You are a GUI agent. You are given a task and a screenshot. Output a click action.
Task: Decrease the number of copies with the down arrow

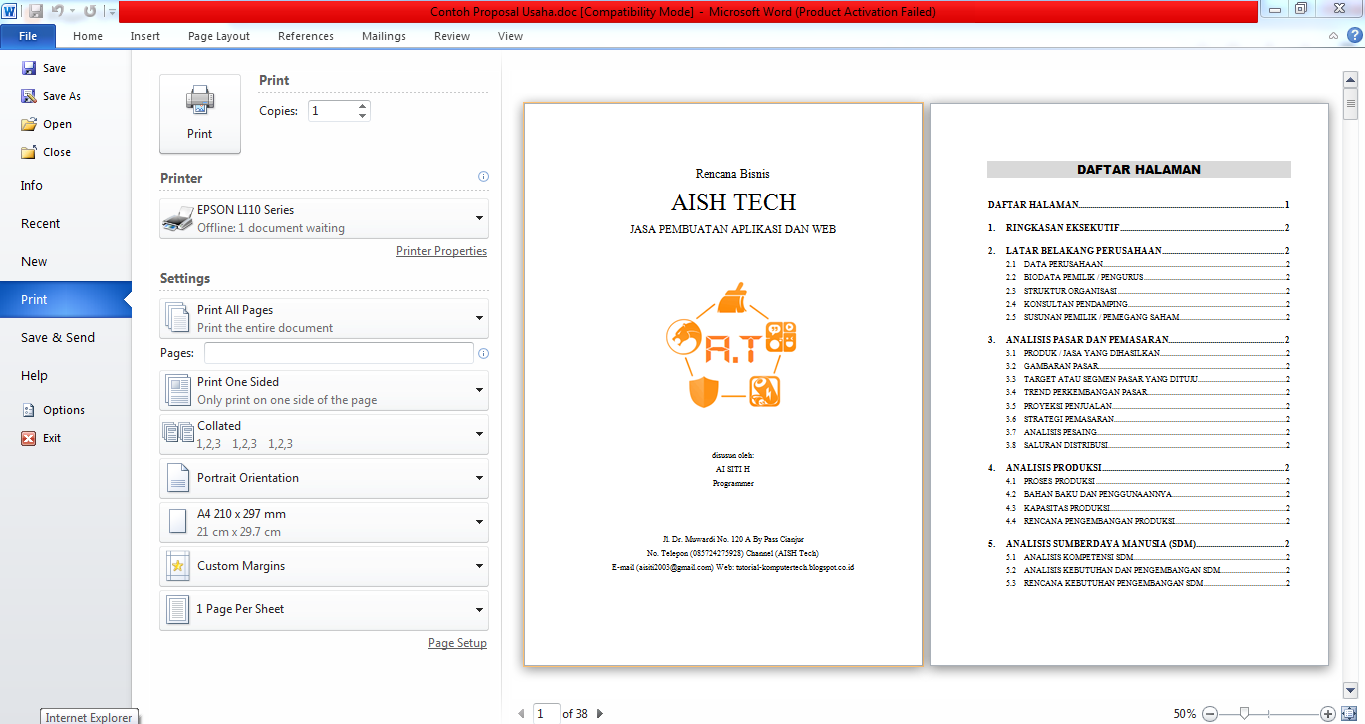tap(362, 116)
